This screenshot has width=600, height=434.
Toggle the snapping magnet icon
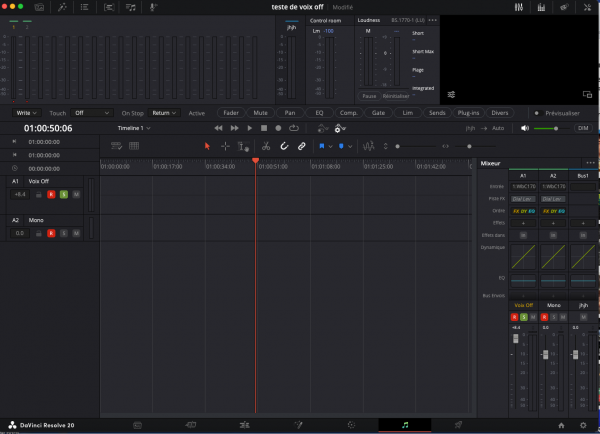(284, 146)
